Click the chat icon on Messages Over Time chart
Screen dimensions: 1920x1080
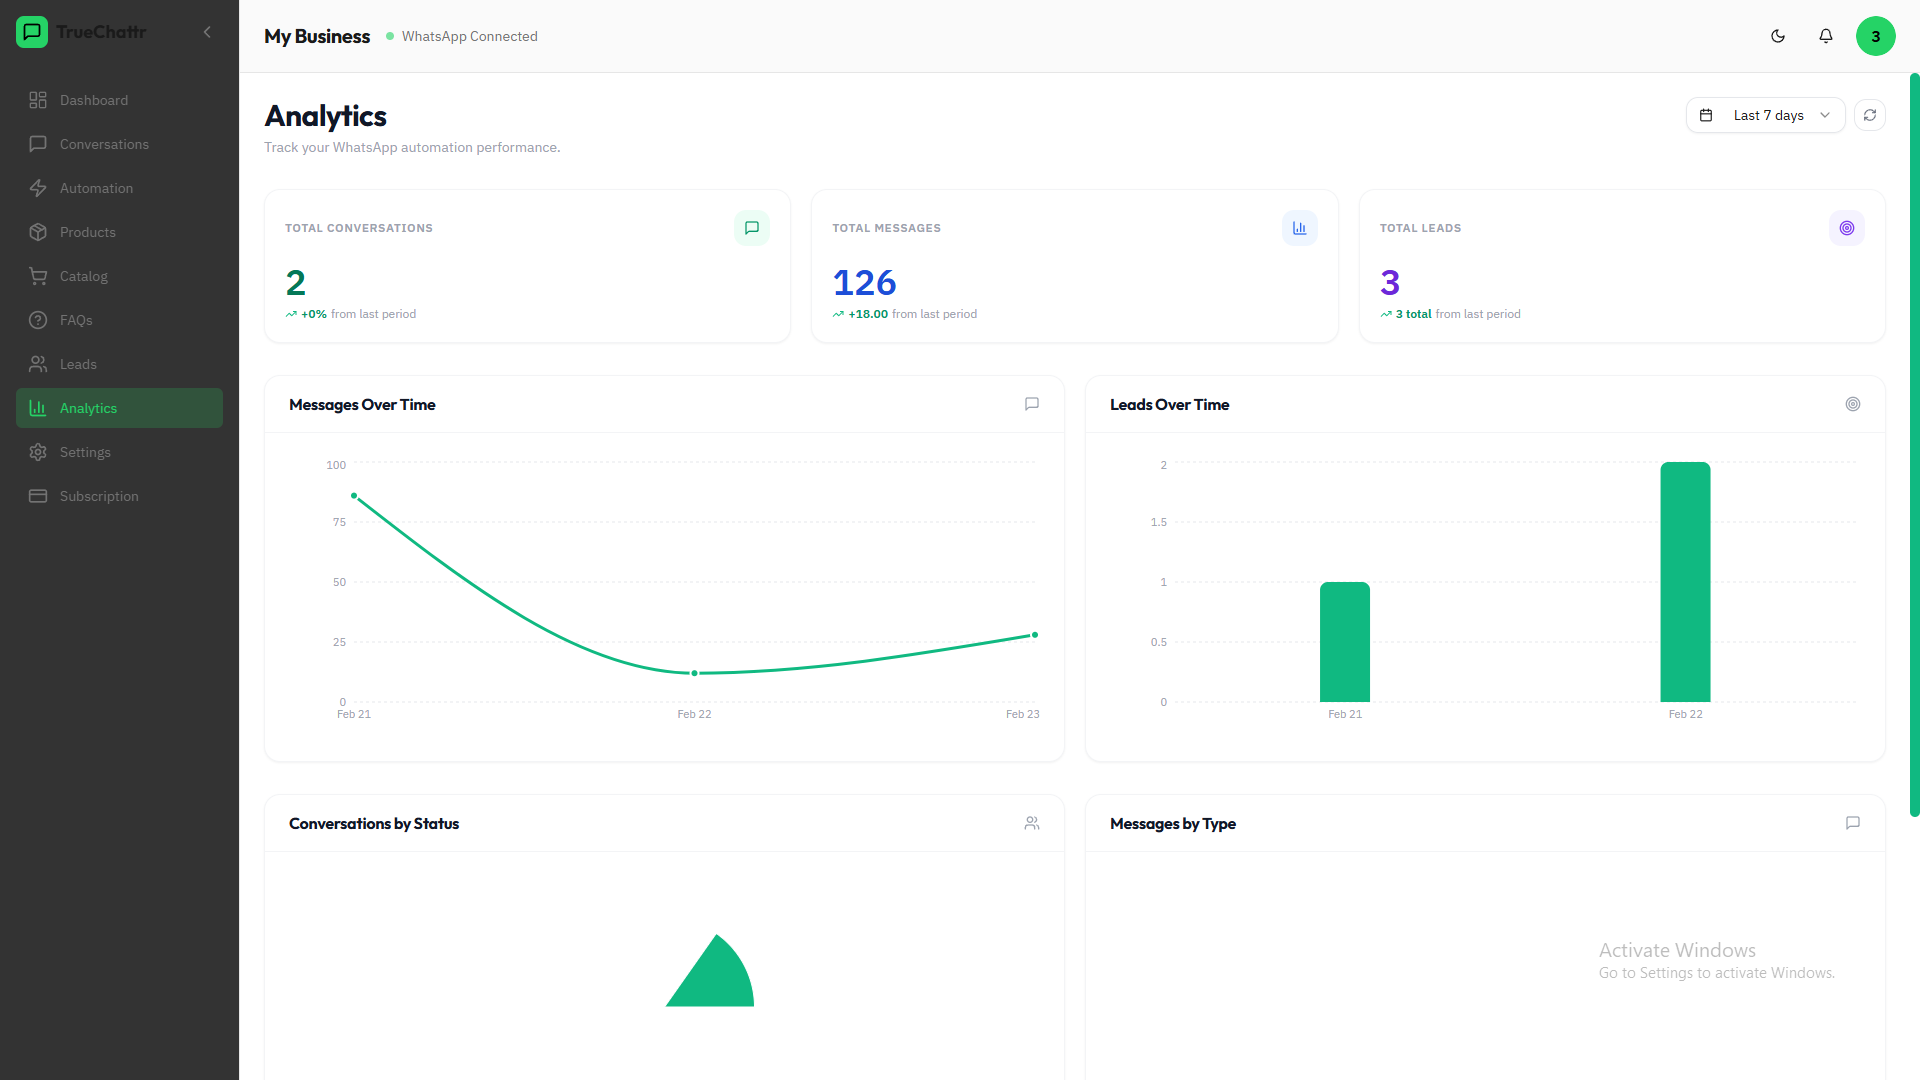1031,404
